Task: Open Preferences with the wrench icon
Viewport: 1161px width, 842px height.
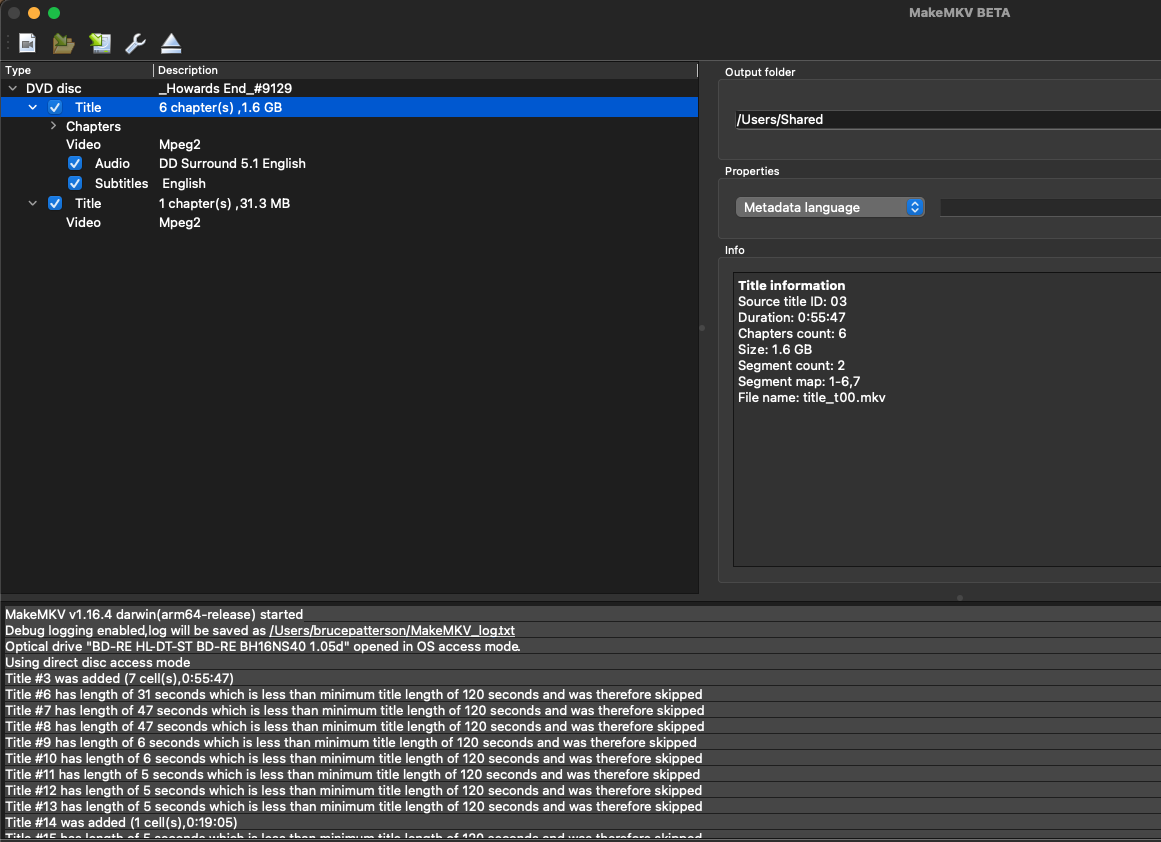Action: pos(135,43)
